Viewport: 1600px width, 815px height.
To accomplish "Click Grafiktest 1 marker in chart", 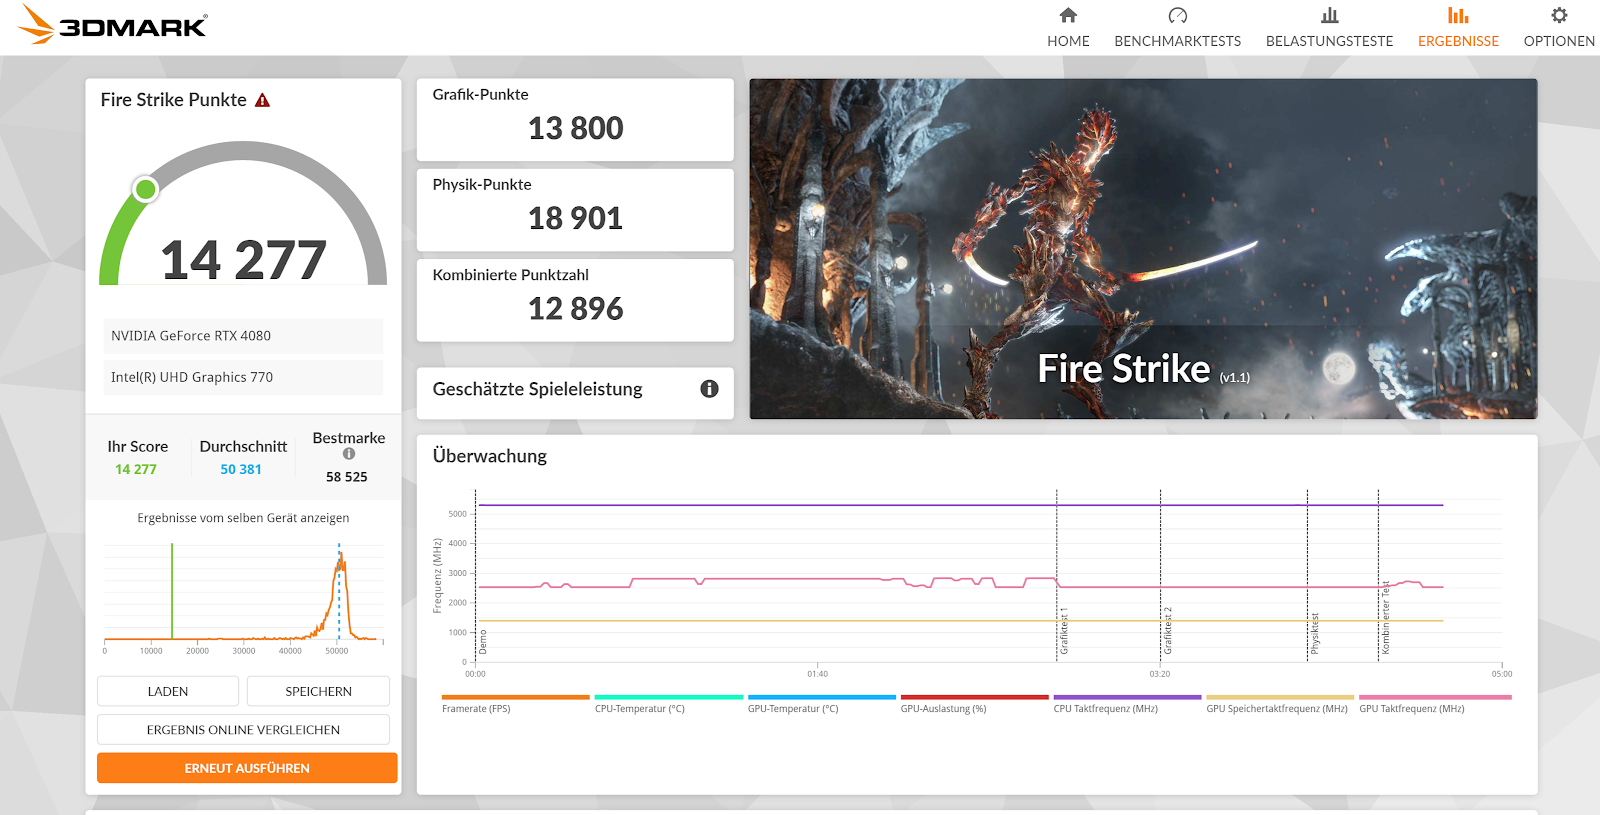I will pos(1064,631).
